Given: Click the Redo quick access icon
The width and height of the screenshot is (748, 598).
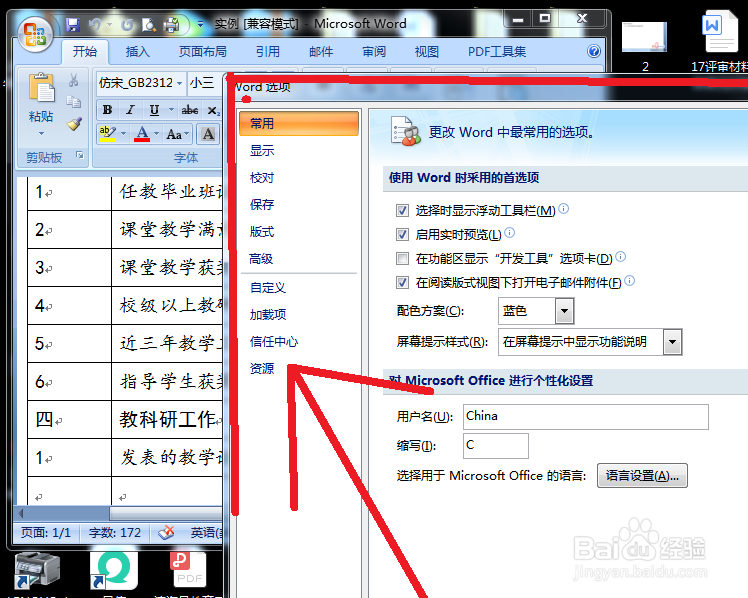Looking at the screenshot, I should pyautogui.click(x=127, y=24).
